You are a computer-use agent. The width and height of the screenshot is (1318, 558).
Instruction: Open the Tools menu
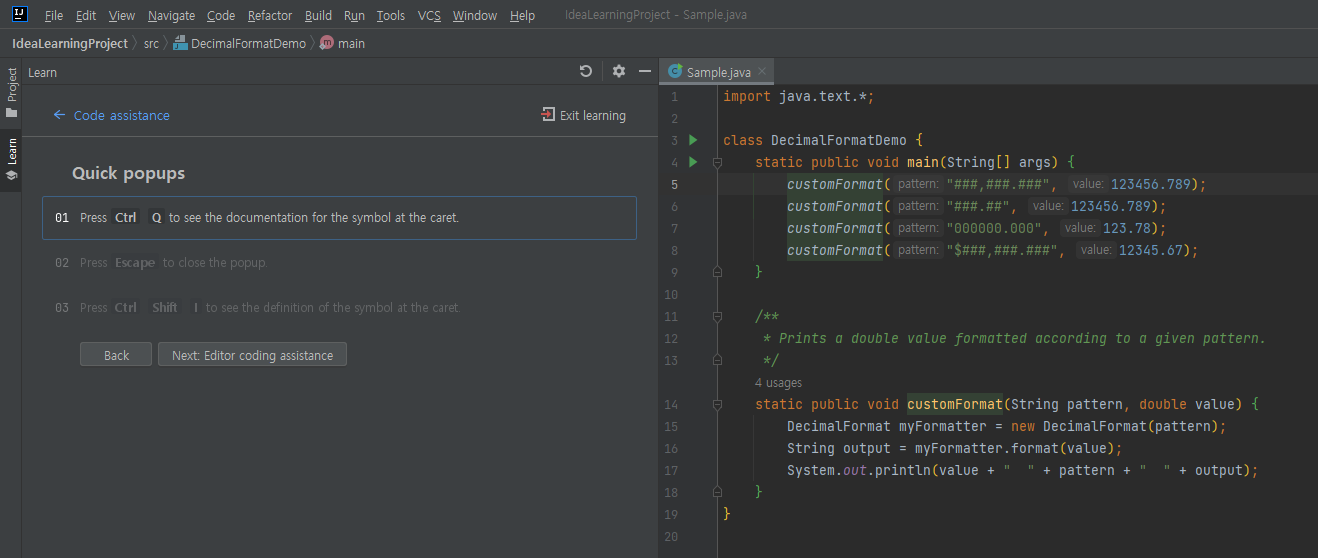pyautogui.click(x=391, y=16)
